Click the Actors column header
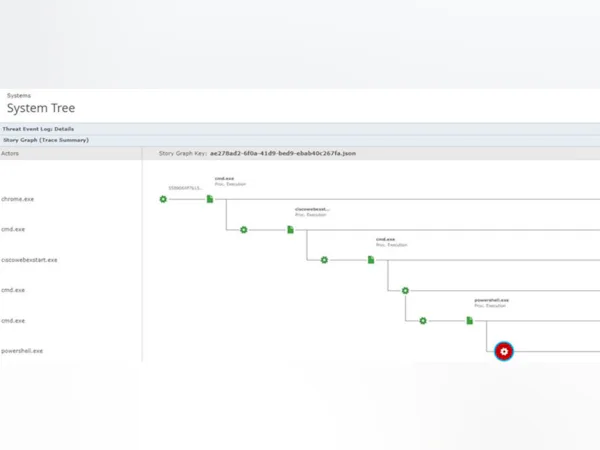Screen dimensions: 600x450 (x=10, y=153)
